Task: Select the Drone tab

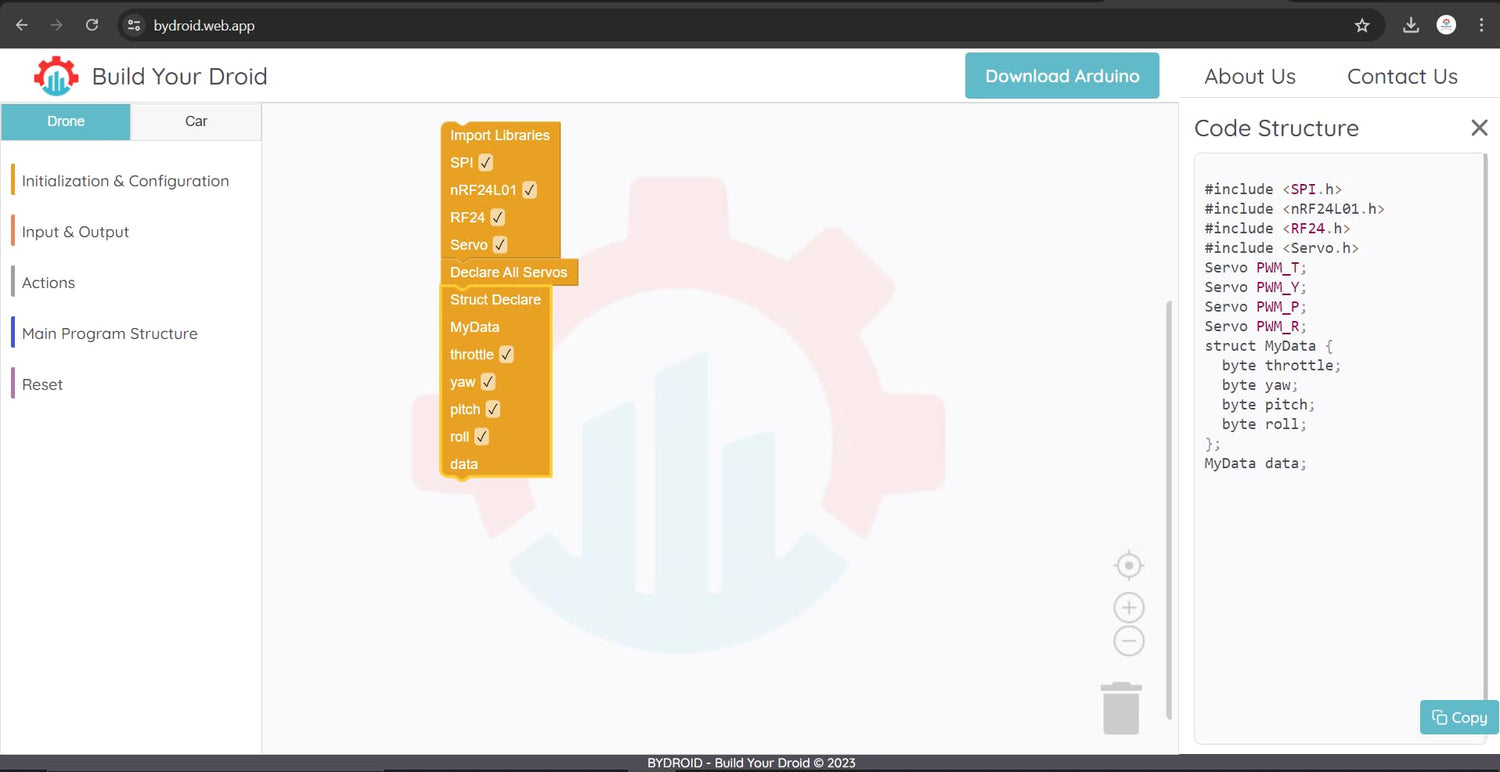Action: (x=66, y=121)
